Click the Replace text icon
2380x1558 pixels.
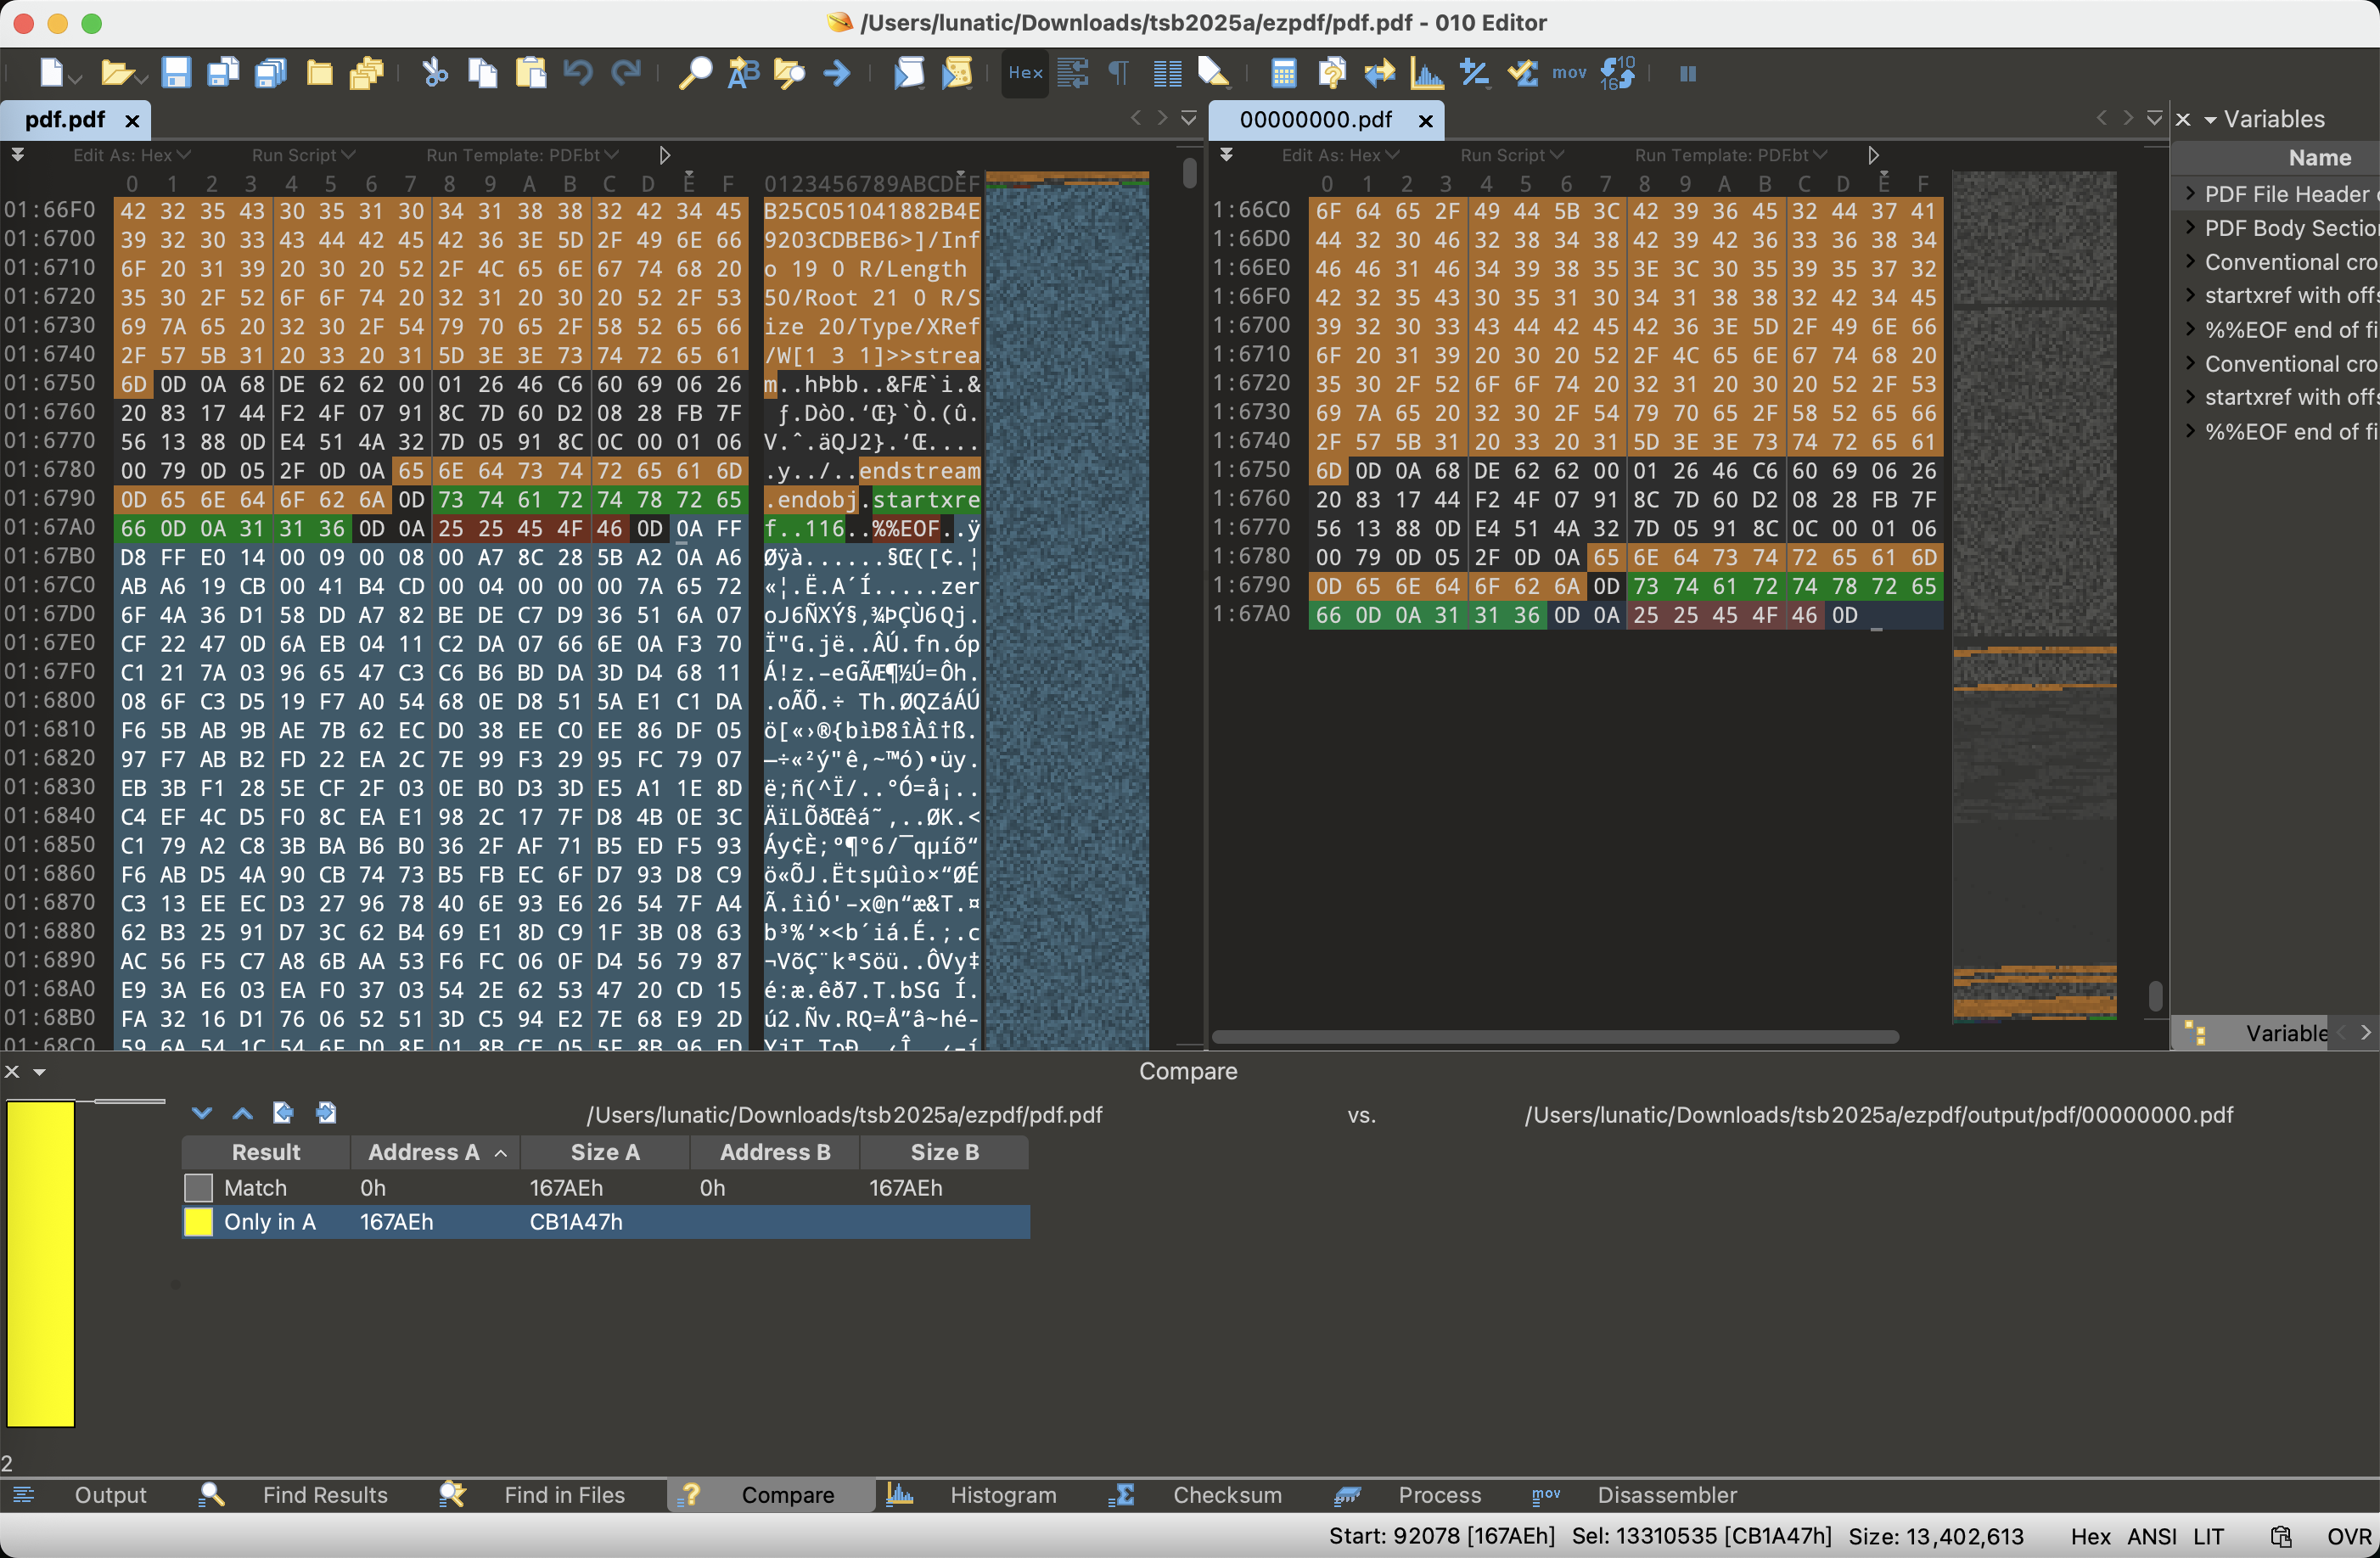click(743, 73)
